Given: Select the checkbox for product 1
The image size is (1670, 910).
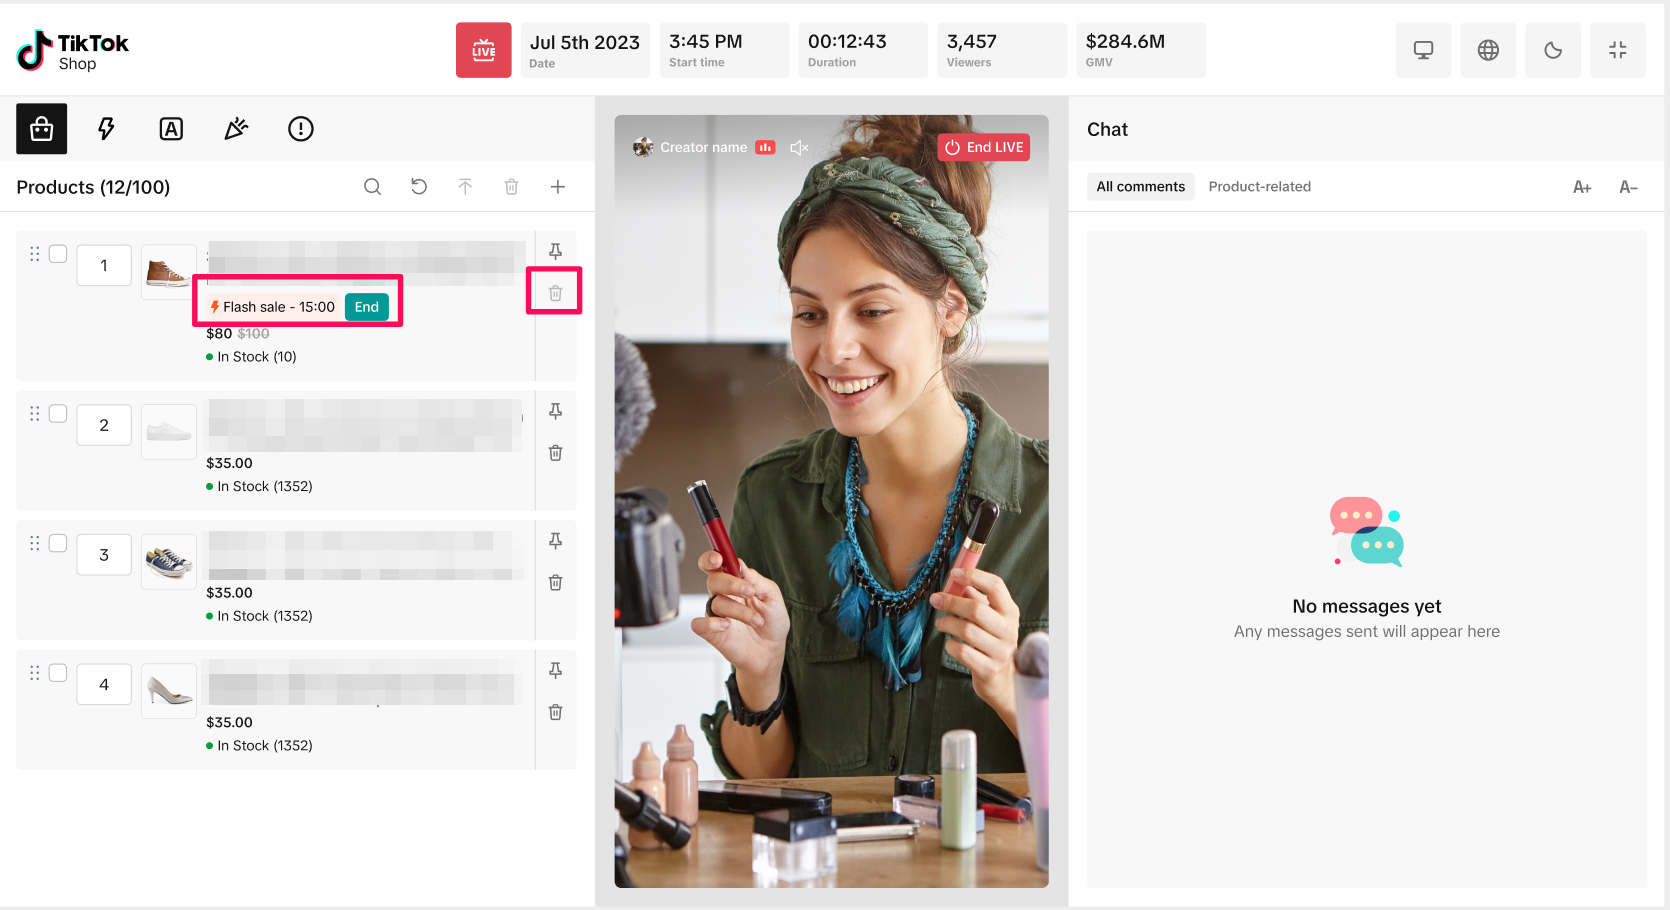Looking at the screenshot, I should (58, 254).
